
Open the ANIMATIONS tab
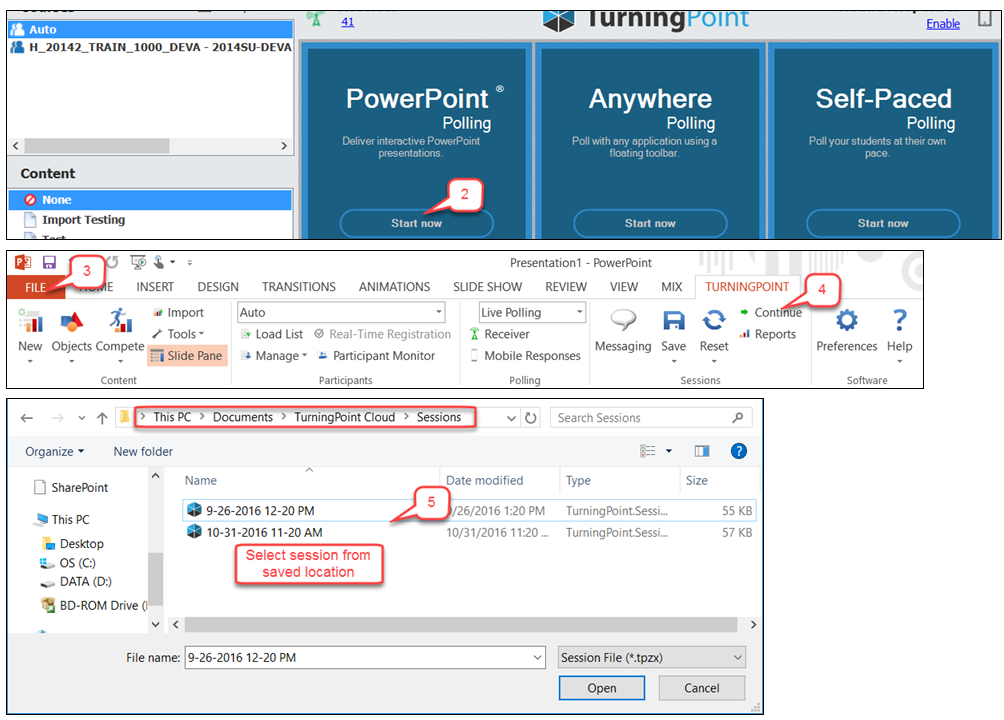coord(394,287)
